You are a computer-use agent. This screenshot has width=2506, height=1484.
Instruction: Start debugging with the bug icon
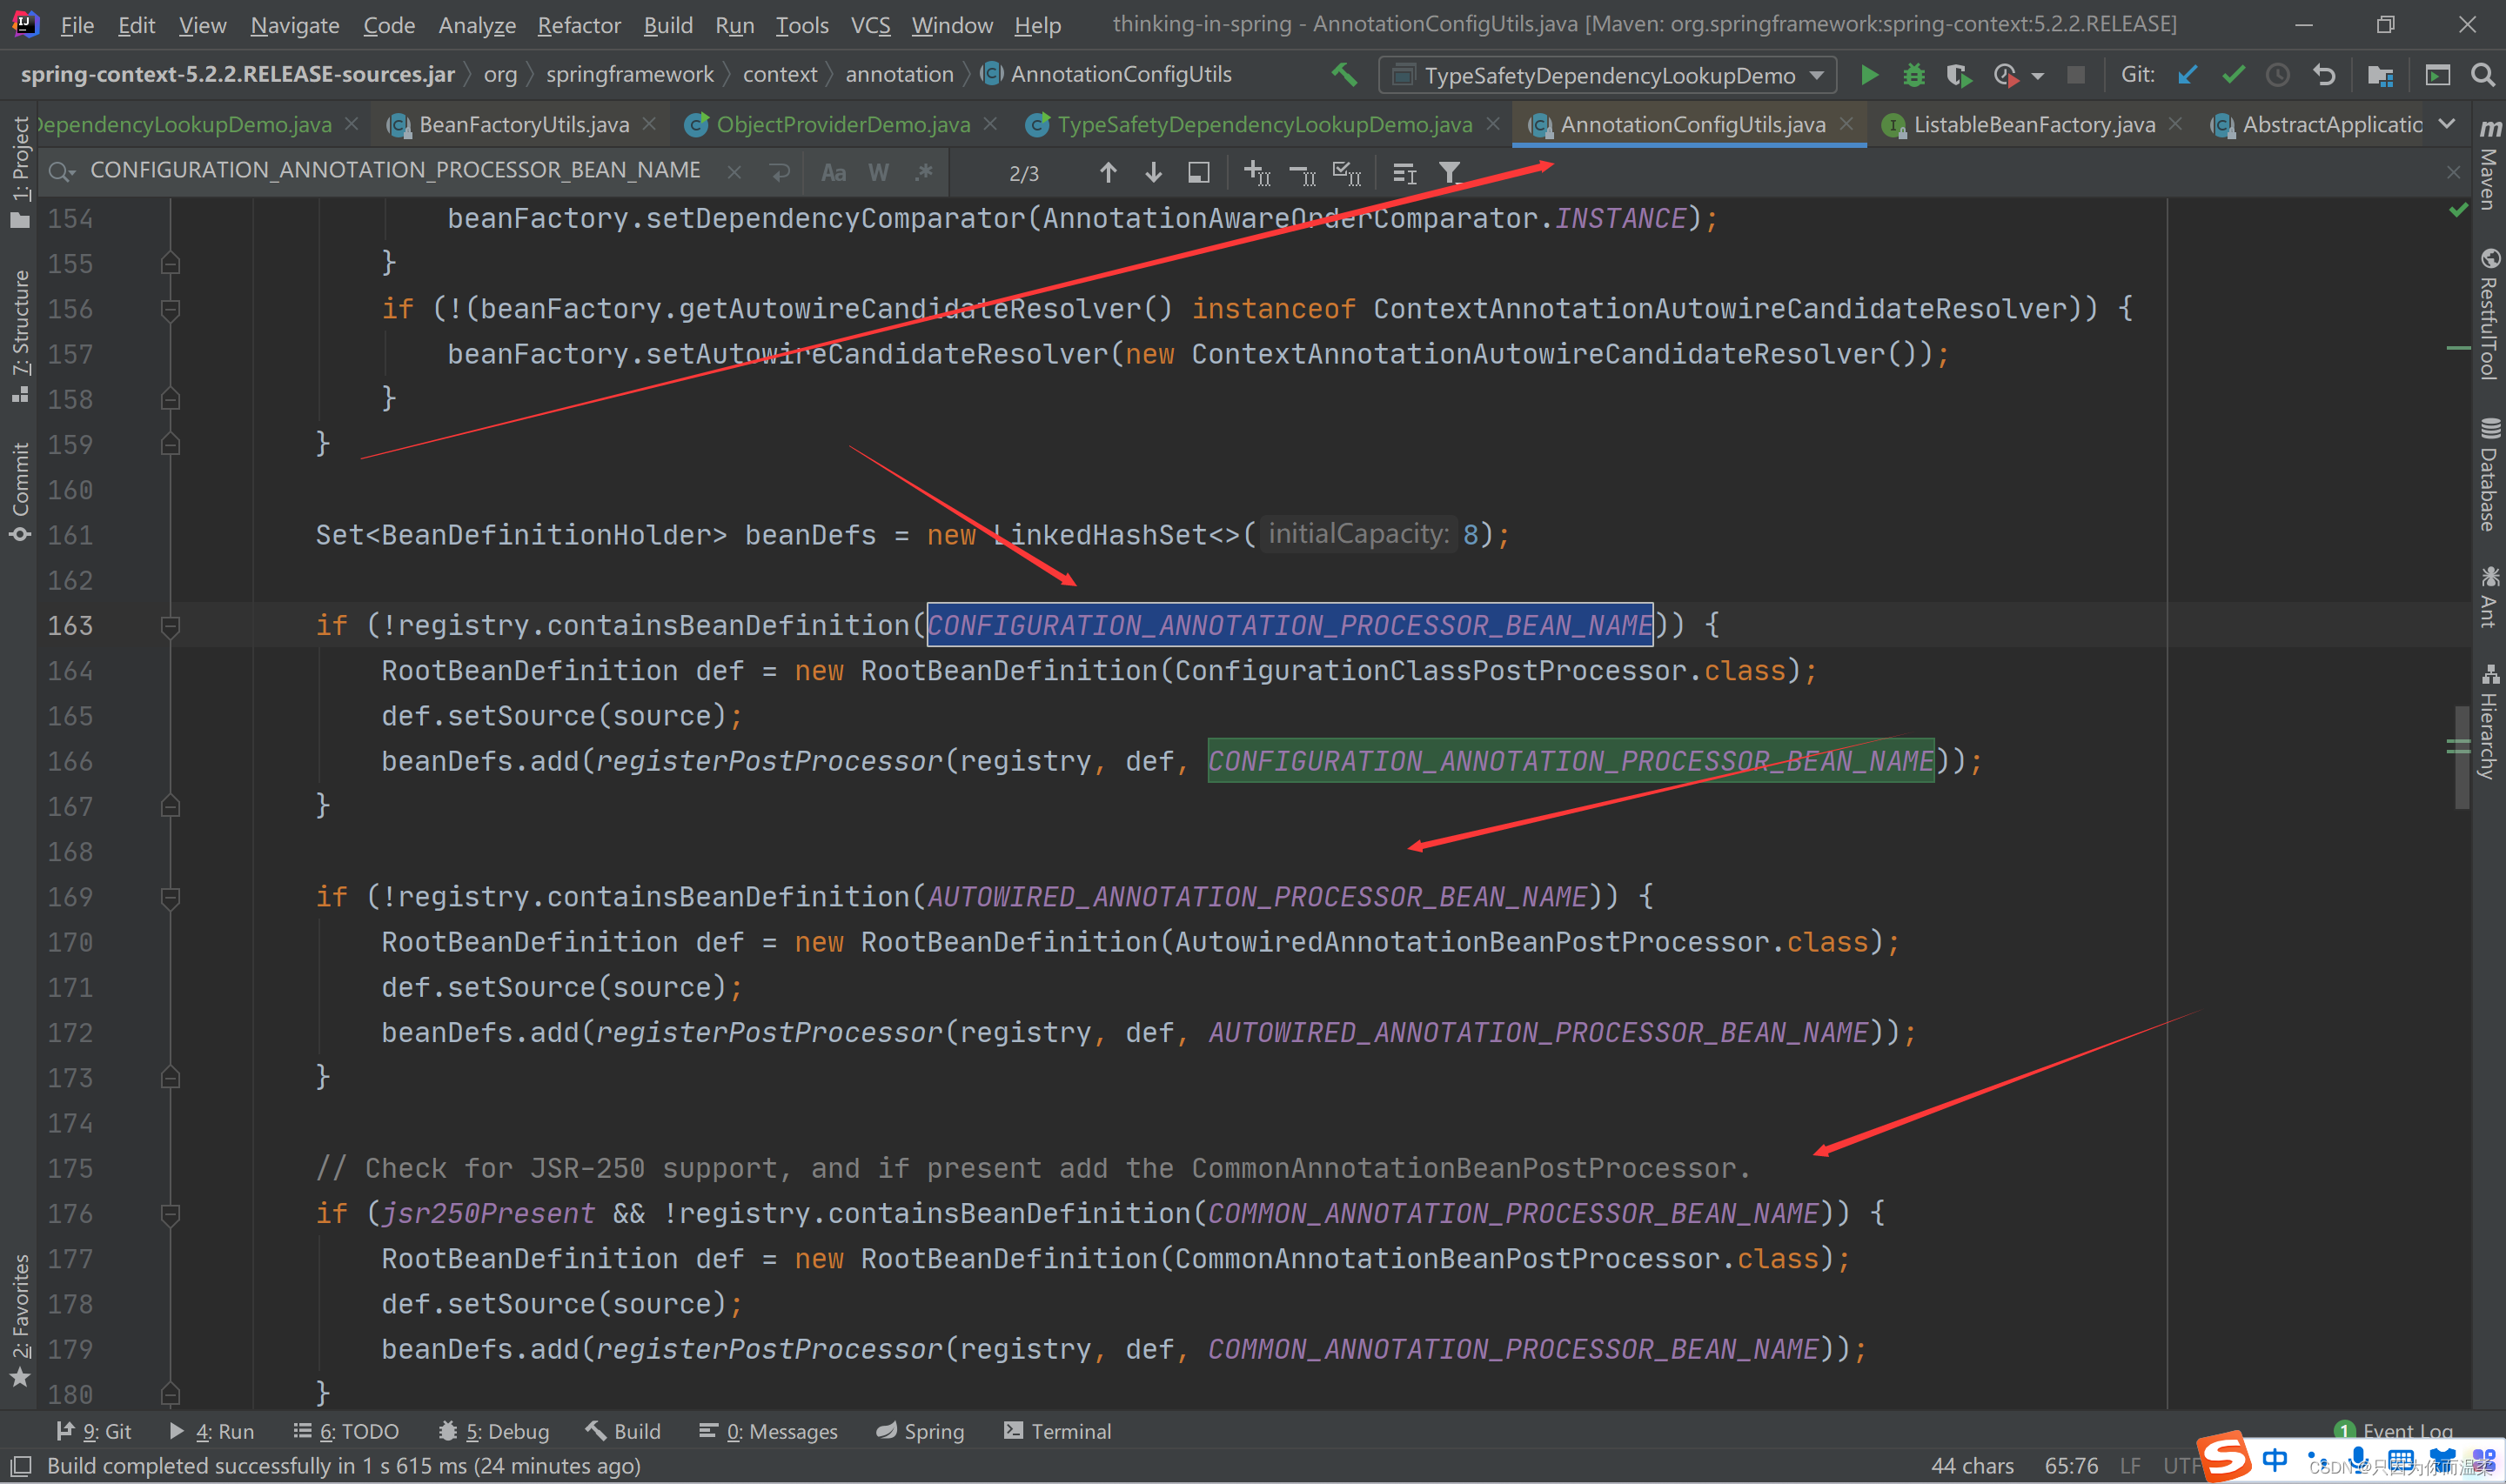click(x=1913, y=75)
